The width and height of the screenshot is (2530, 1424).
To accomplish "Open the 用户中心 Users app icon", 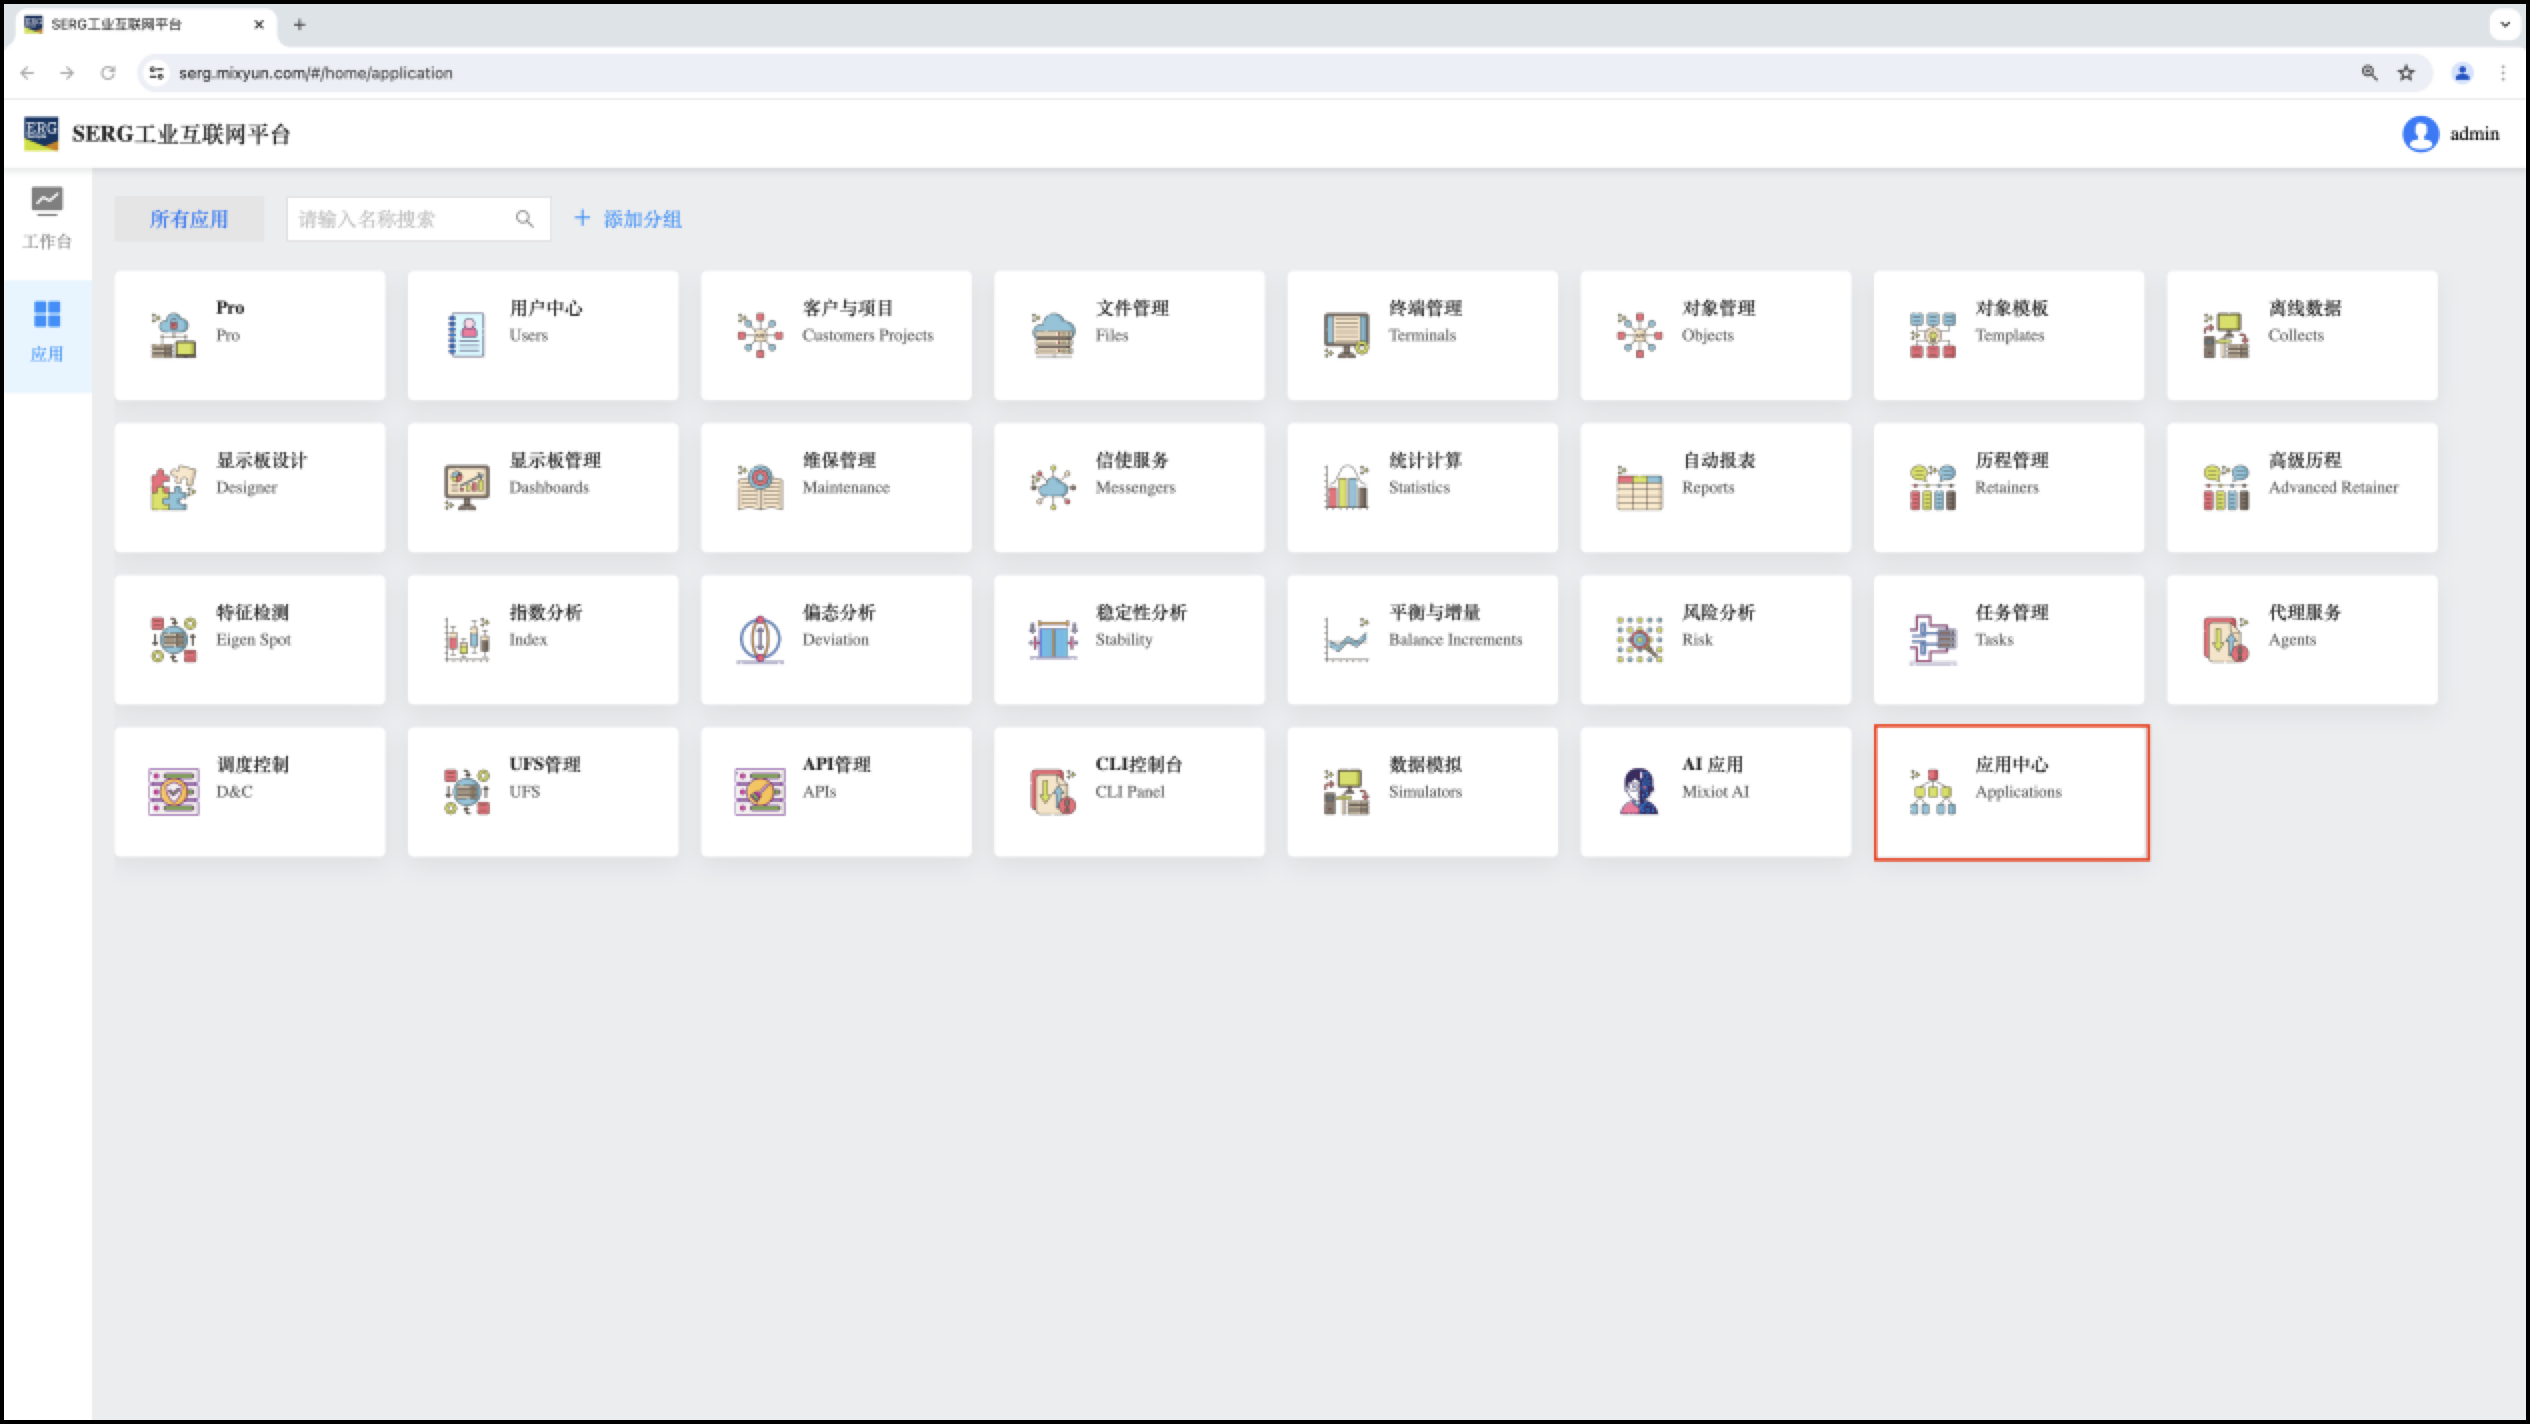I will [466, 335].
